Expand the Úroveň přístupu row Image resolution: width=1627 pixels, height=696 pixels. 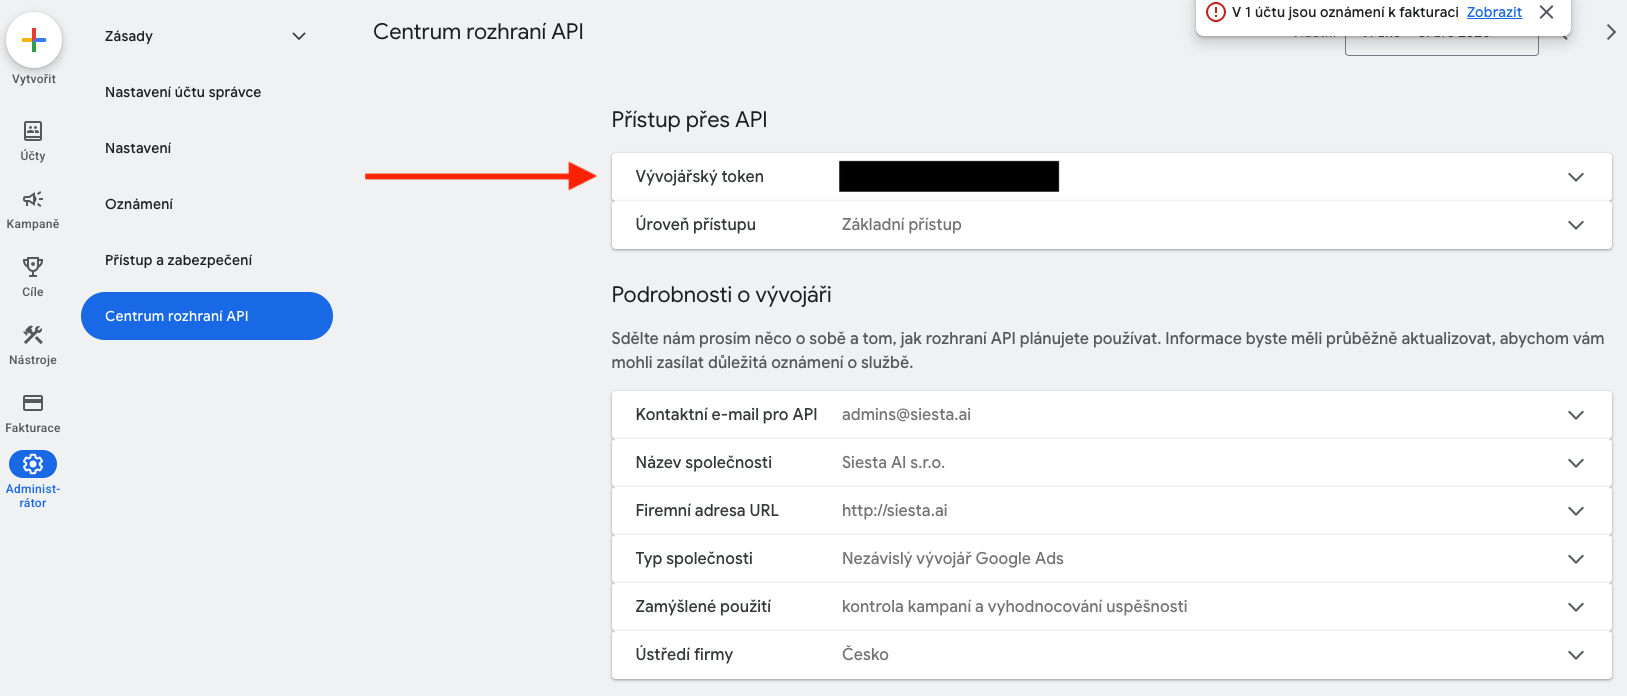tap(1575, 225)
